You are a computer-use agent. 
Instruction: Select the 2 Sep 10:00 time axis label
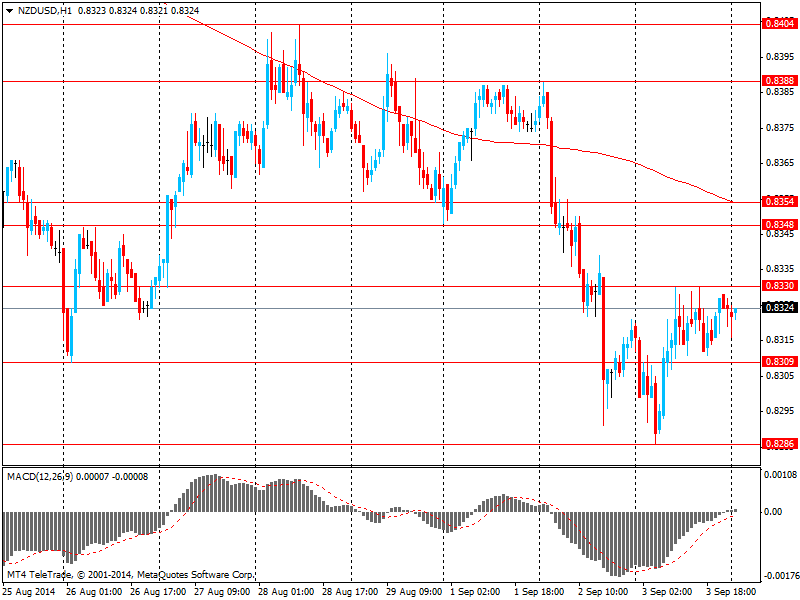[604, 592]
